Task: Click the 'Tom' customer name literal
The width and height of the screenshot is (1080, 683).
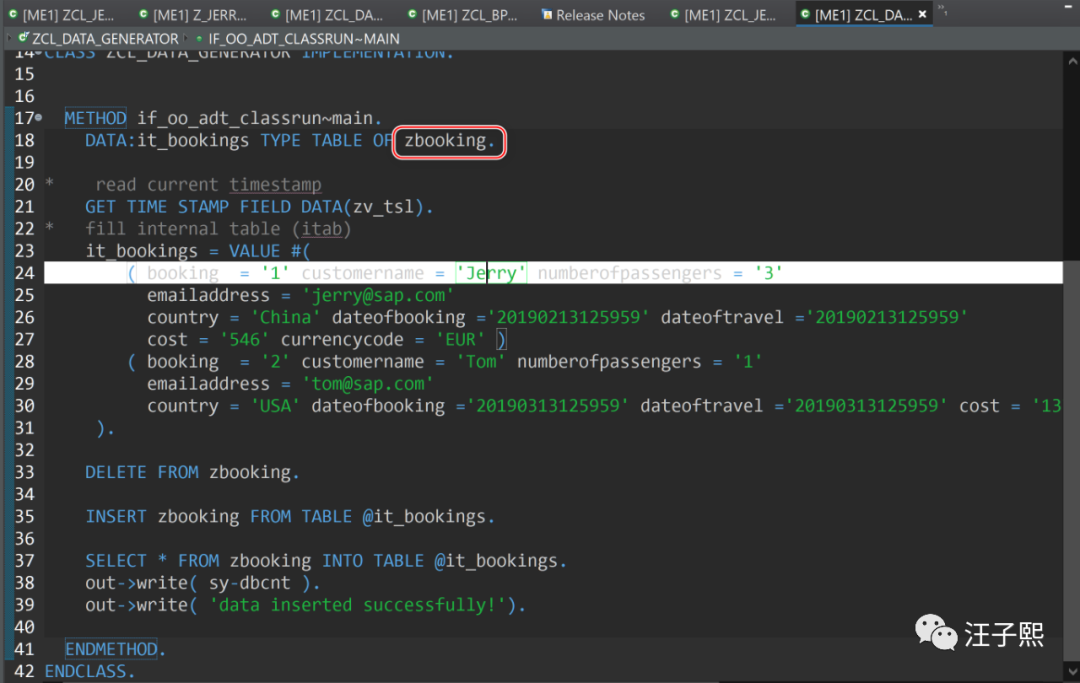Action: [x=480, y=361]
